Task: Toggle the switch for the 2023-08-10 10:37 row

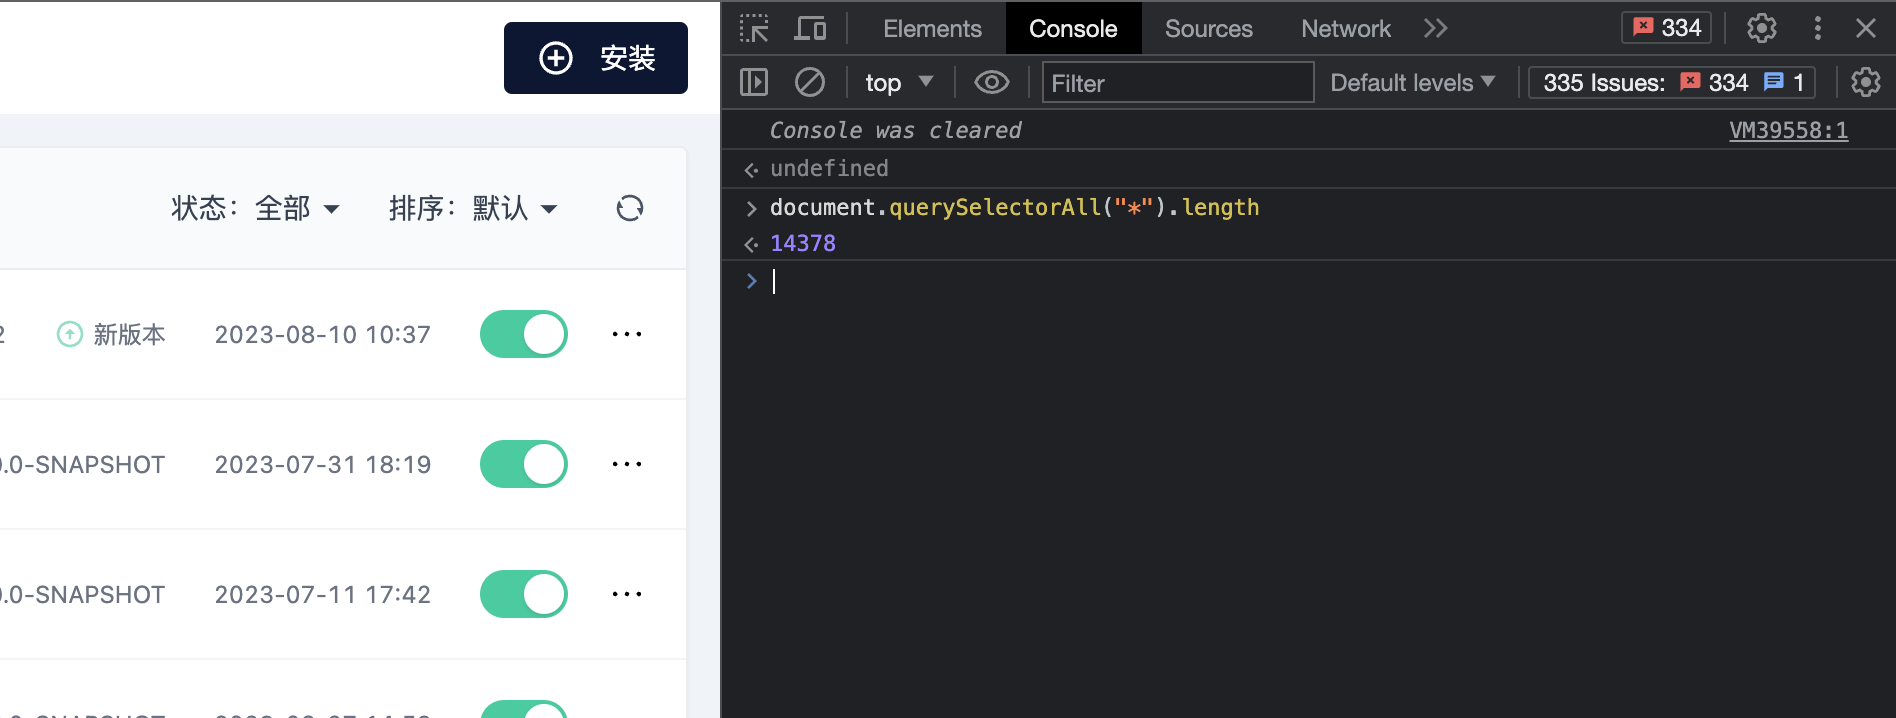Action: pyautogui.click(x=524, y=334)
